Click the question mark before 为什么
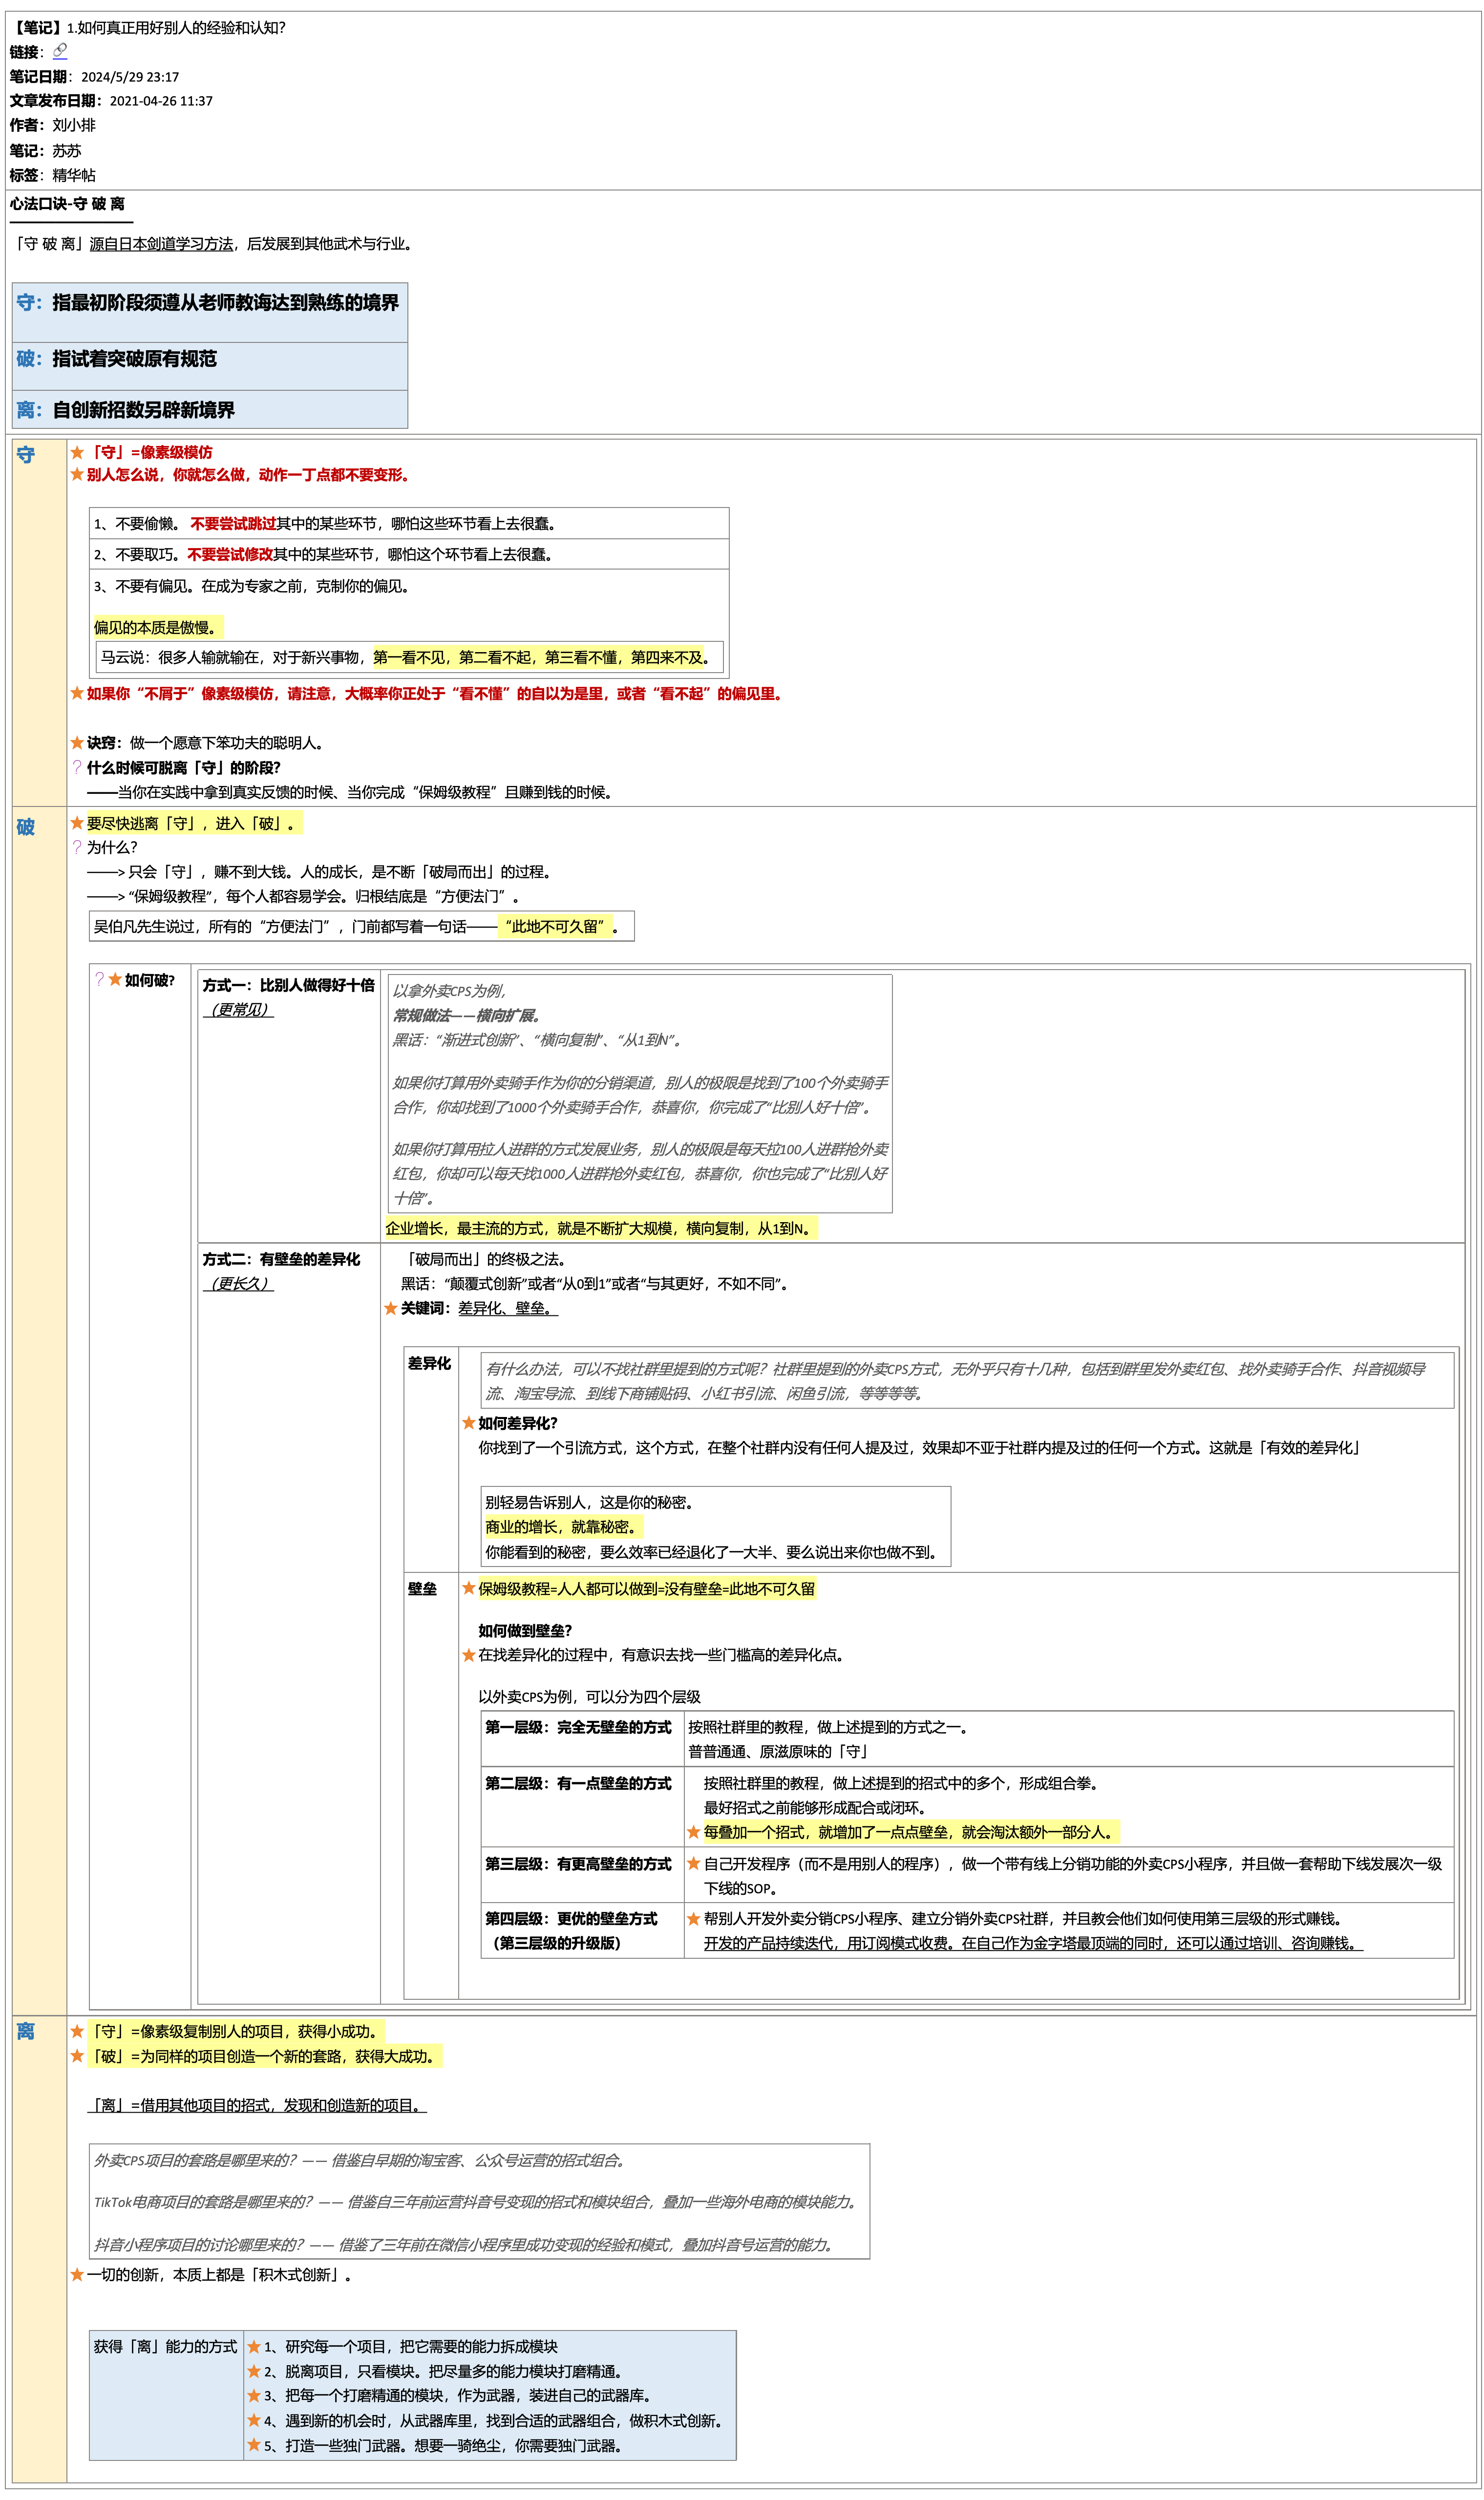Viewport: 1484px width, 2500px height. [77, 847]
